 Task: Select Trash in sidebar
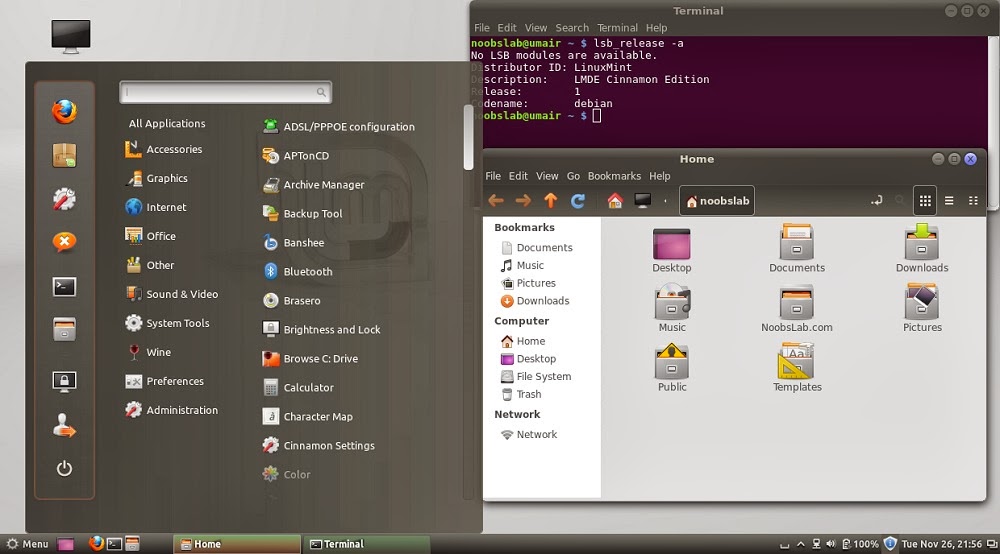522,395
